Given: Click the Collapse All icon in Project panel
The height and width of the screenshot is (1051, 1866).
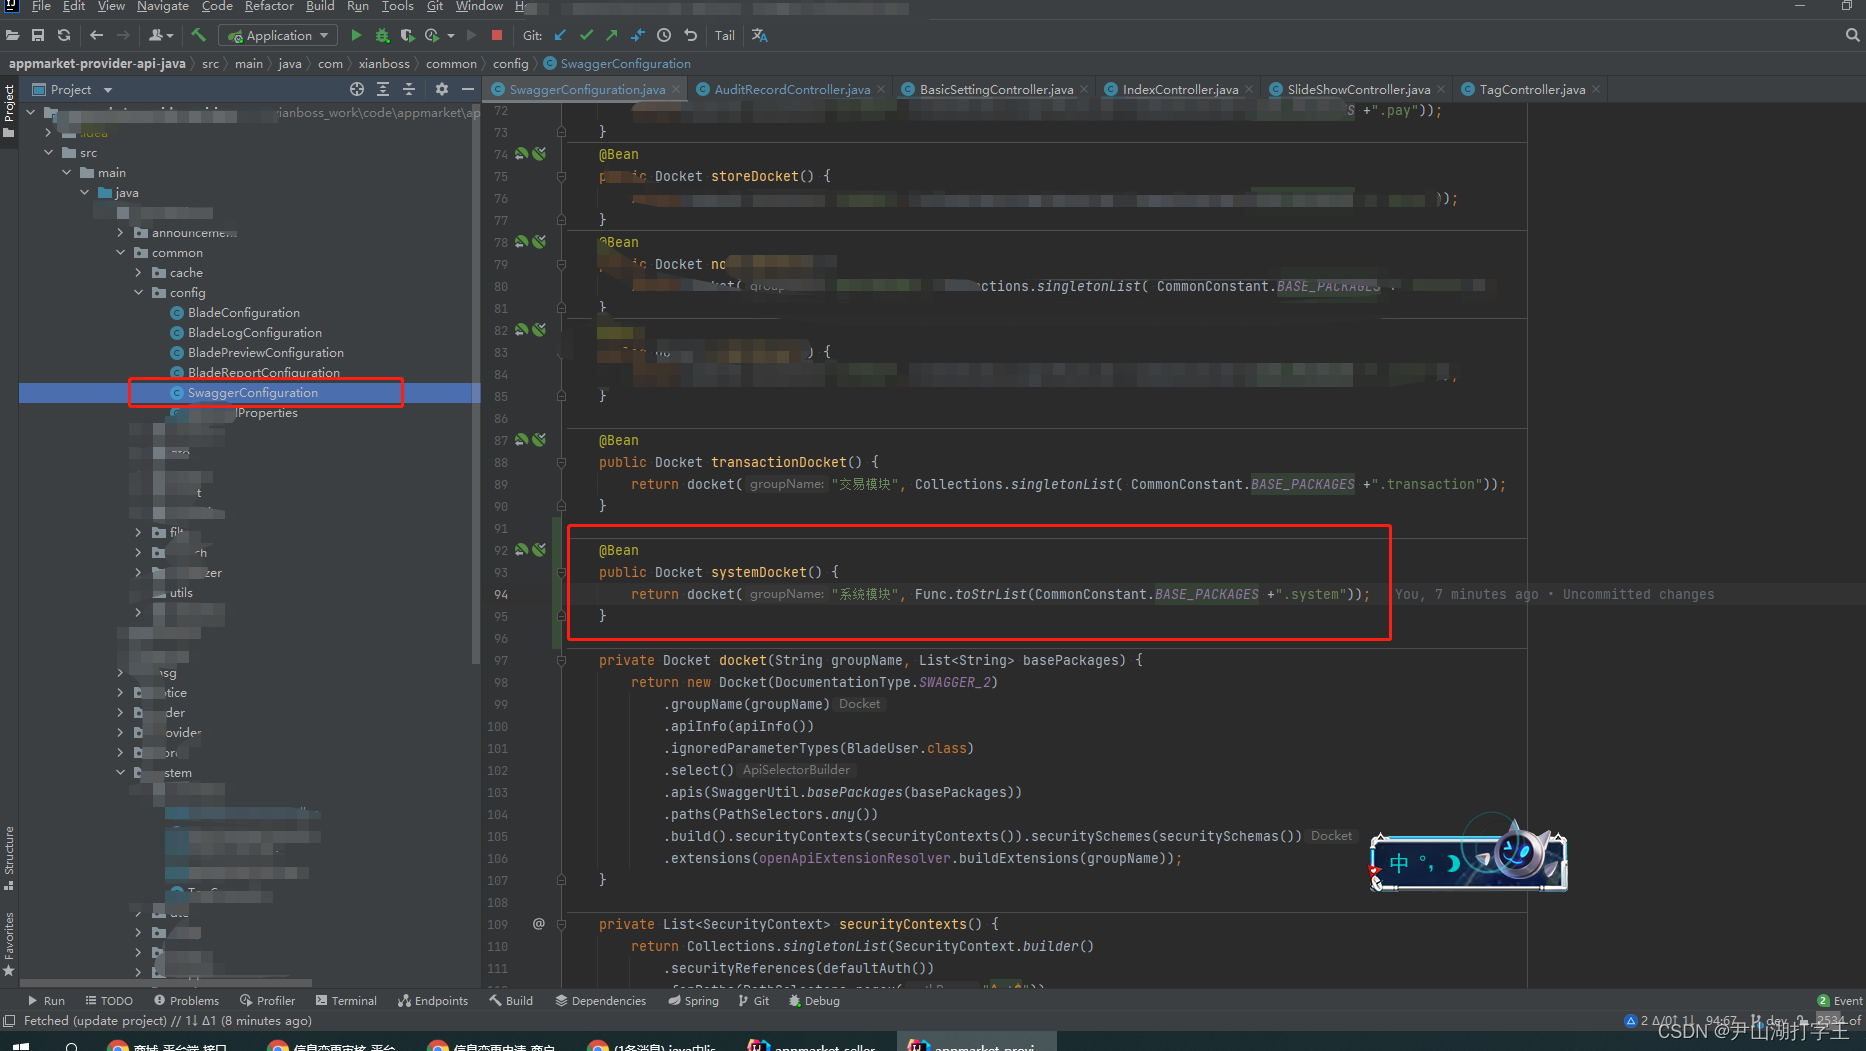Looking at the screenshot, I should click(408, 89).
